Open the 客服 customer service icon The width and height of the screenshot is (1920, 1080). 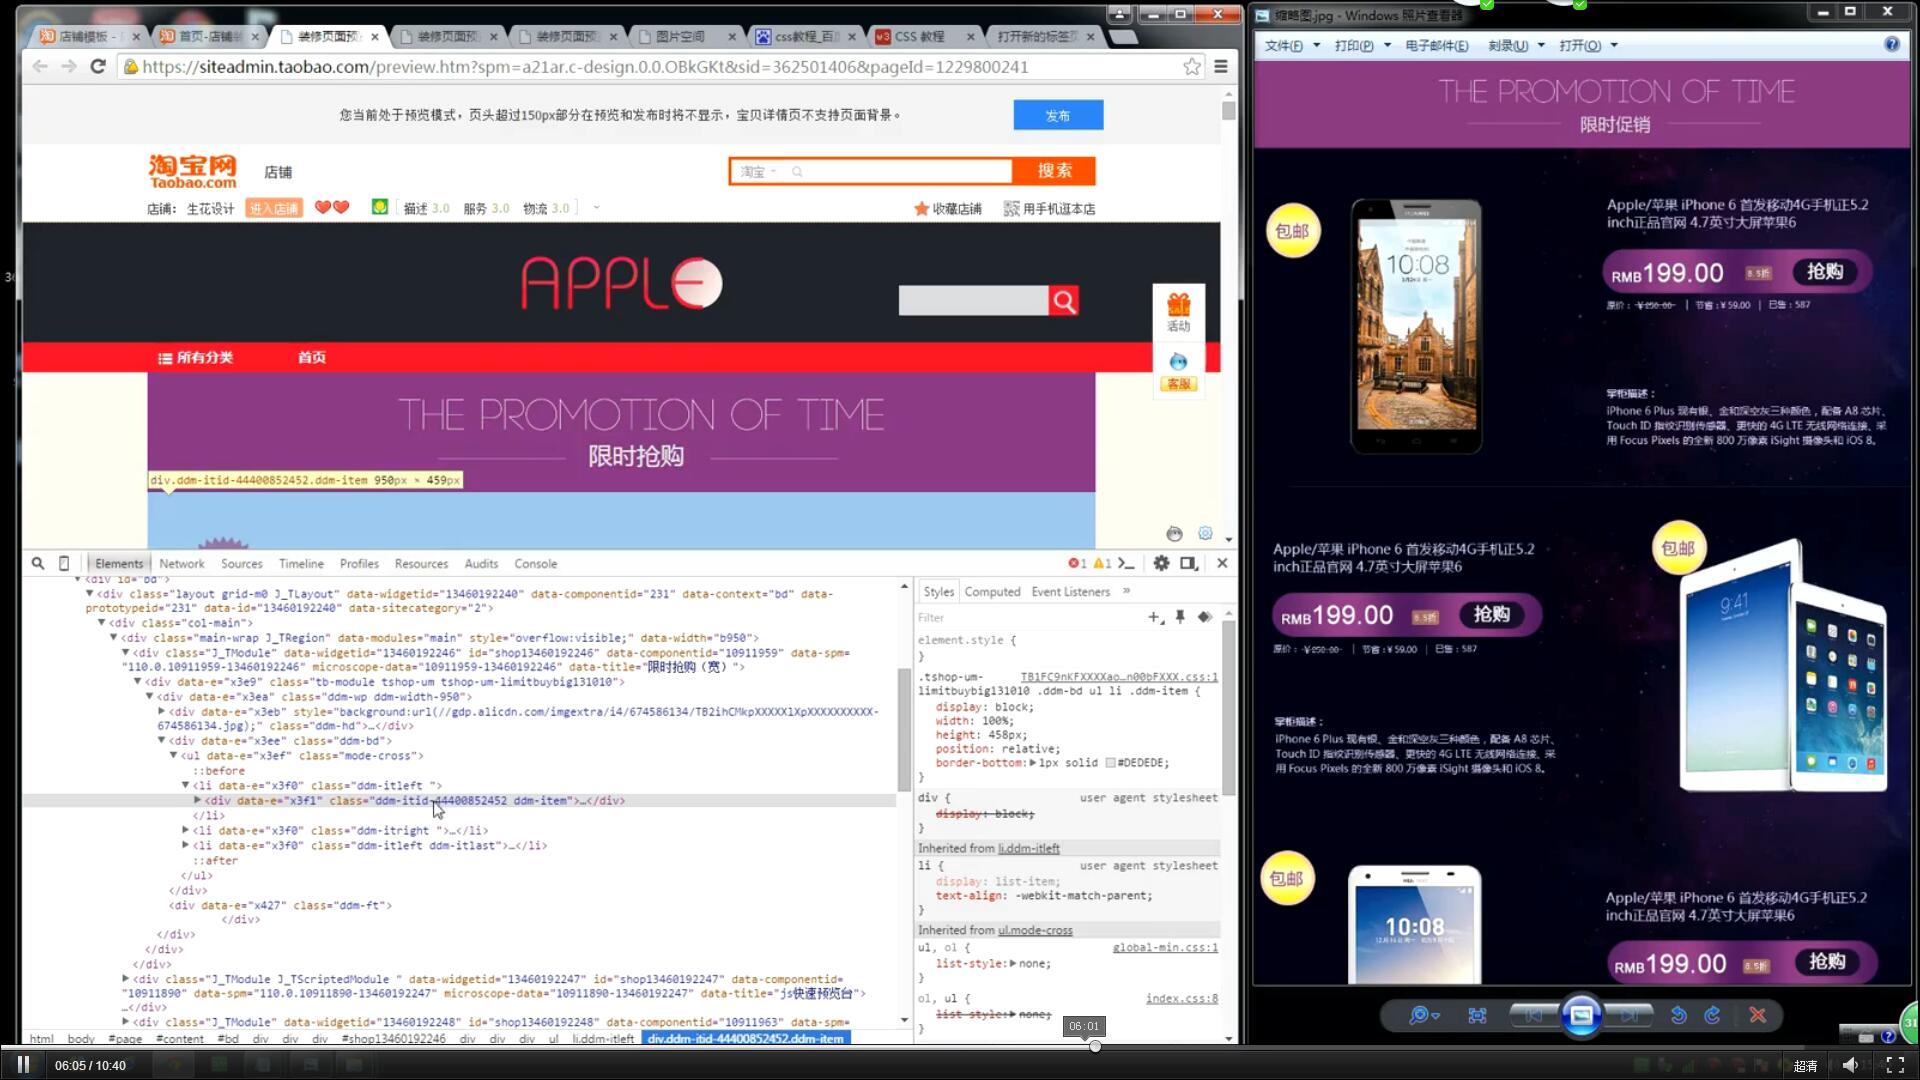pyautogui.click(x=1179, y=371)
